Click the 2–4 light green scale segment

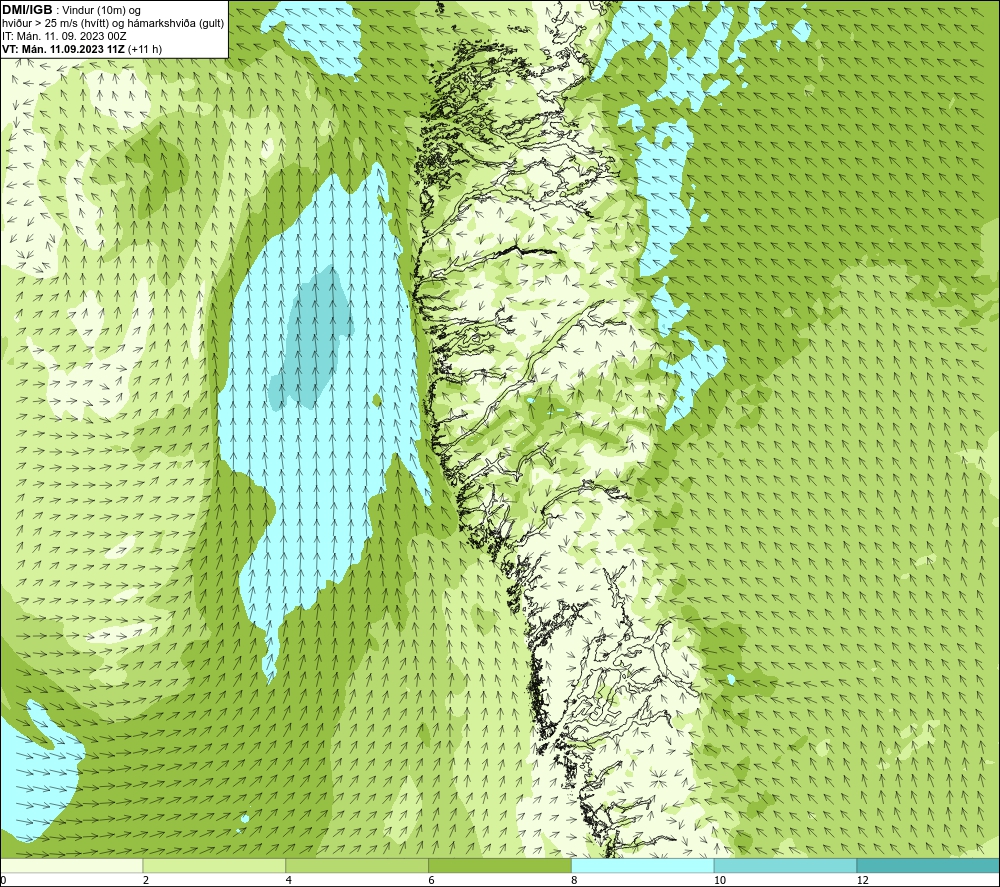click(x=214, y=865)
